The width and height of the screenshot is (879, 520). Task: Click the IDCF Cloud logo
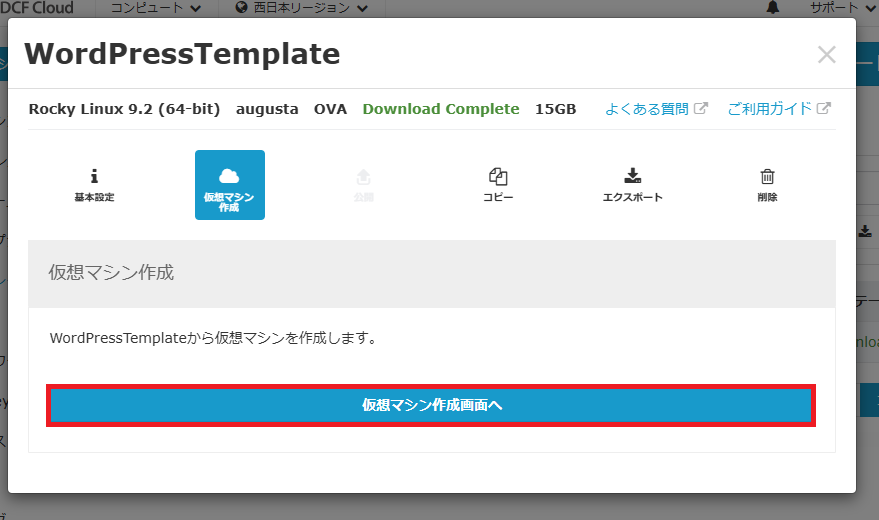tap(44, 8)
